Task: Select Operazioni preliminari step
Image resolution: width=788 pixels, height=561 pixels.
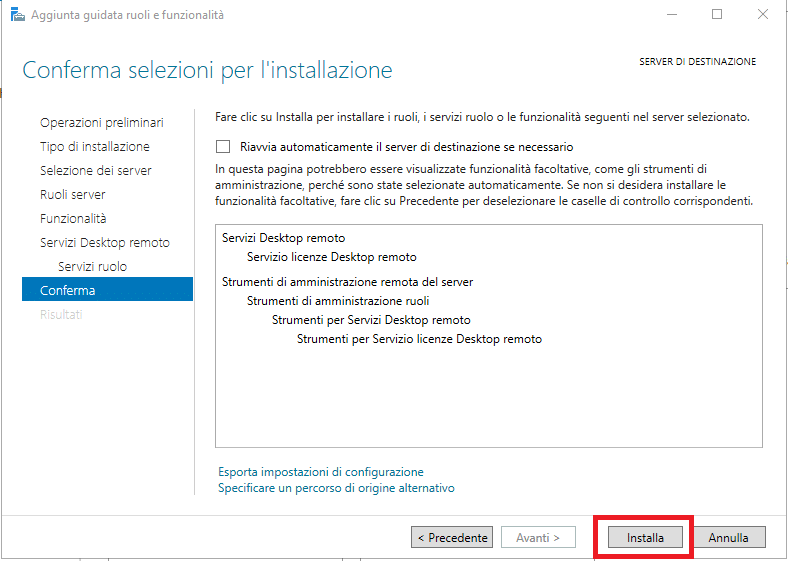Action: pyautogui.click(x=102, y=123)
